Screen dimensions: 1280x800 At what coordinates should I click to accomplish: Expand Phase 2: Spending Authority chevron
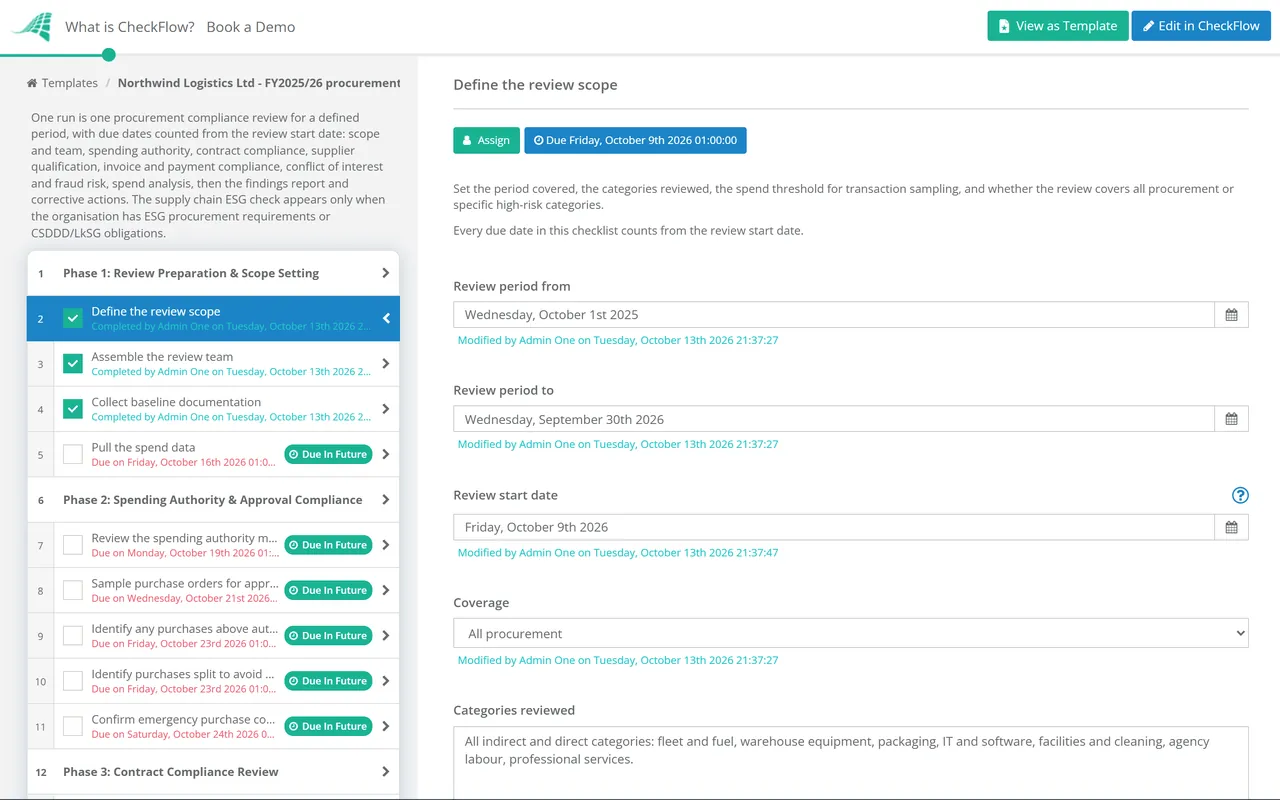pos(386,500)
